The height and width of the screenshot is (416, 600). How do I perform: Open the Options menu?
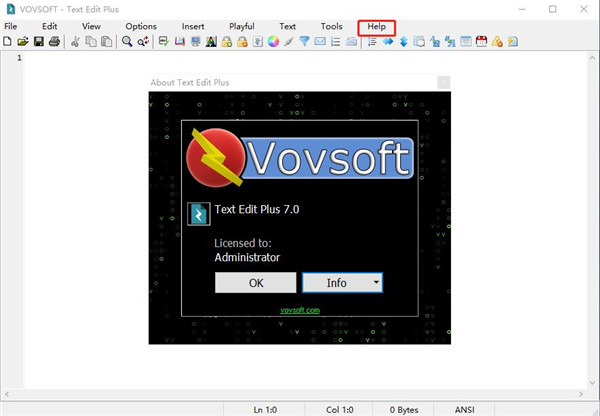141,26
